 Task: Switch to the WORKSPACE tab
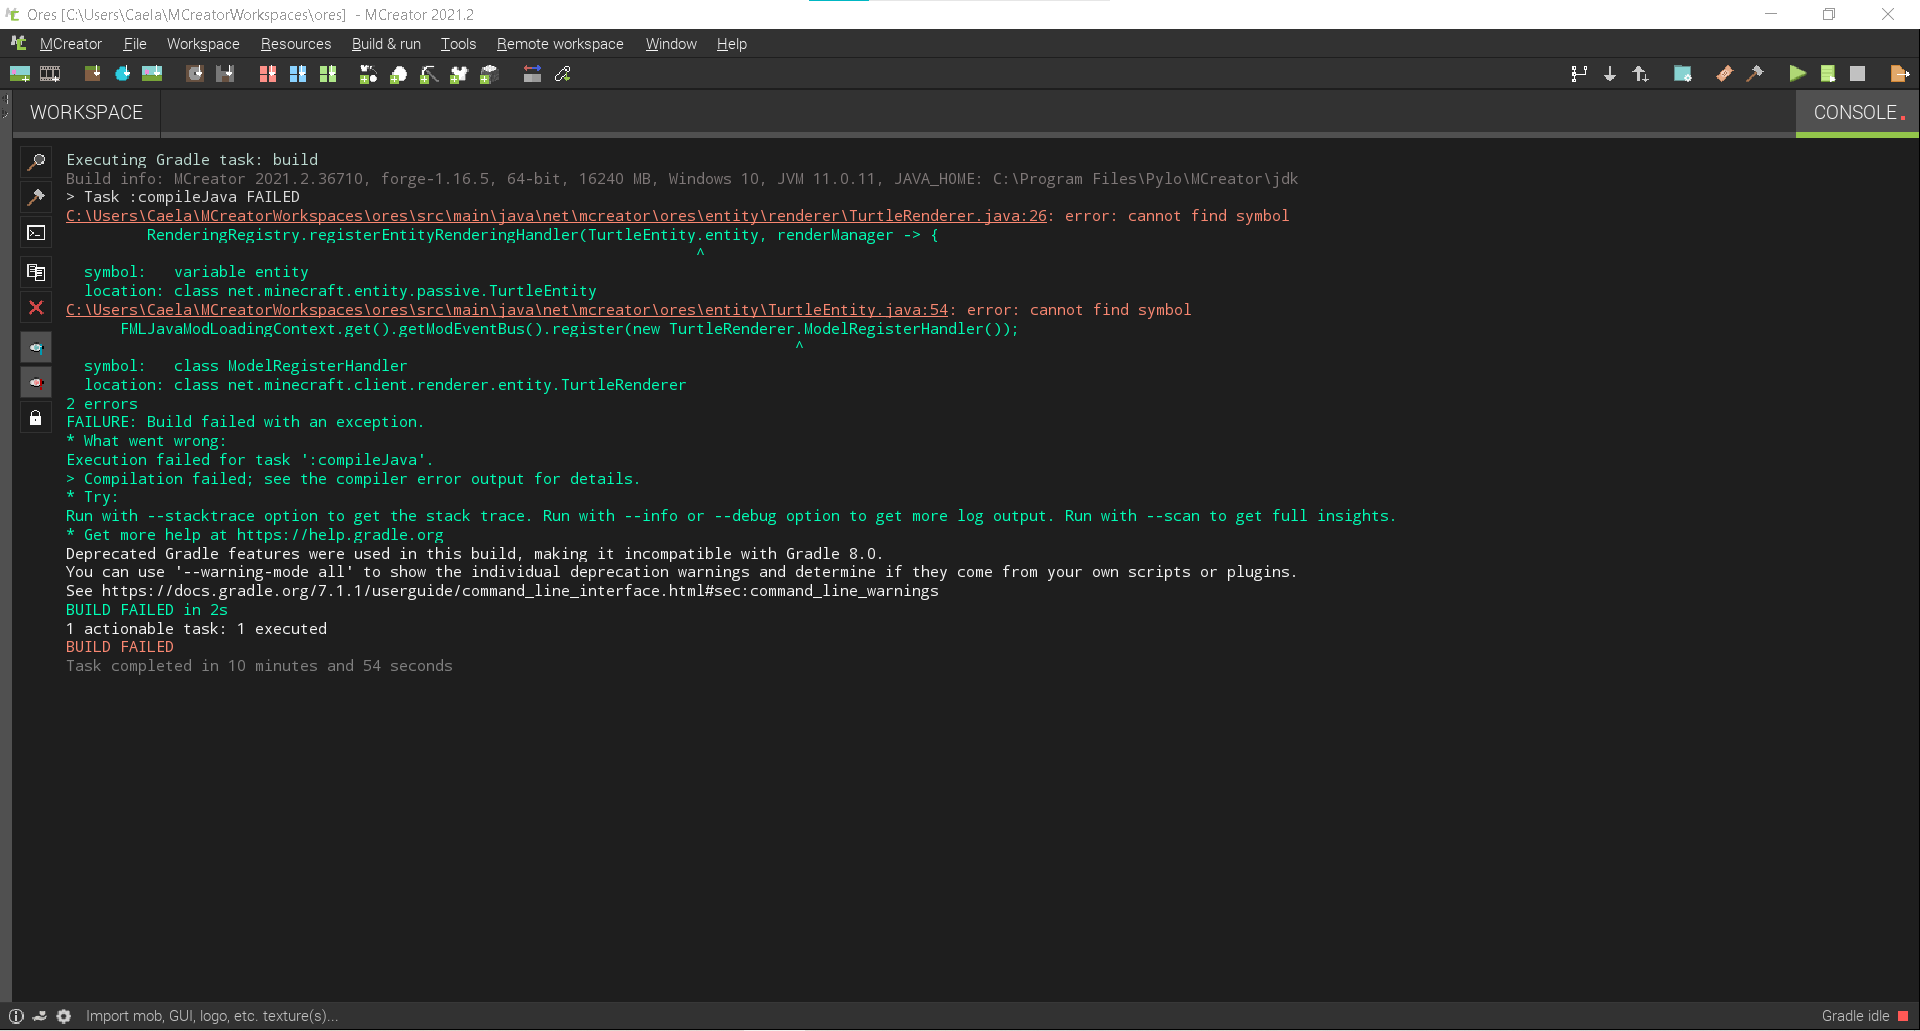click(86, 113)
